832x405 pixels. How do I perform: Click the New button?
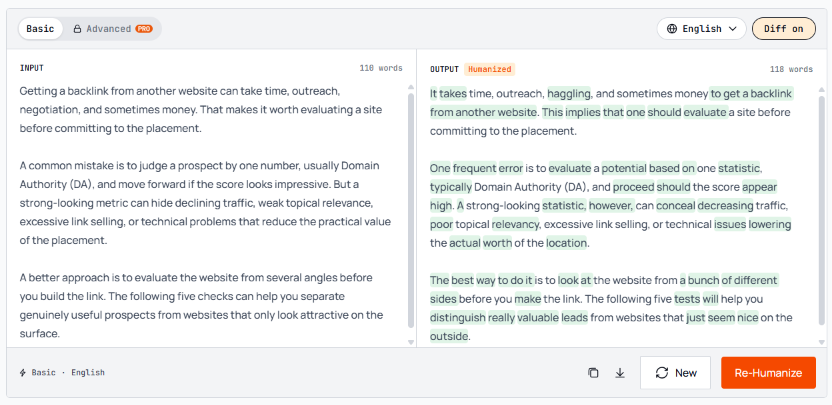(675, 373)
